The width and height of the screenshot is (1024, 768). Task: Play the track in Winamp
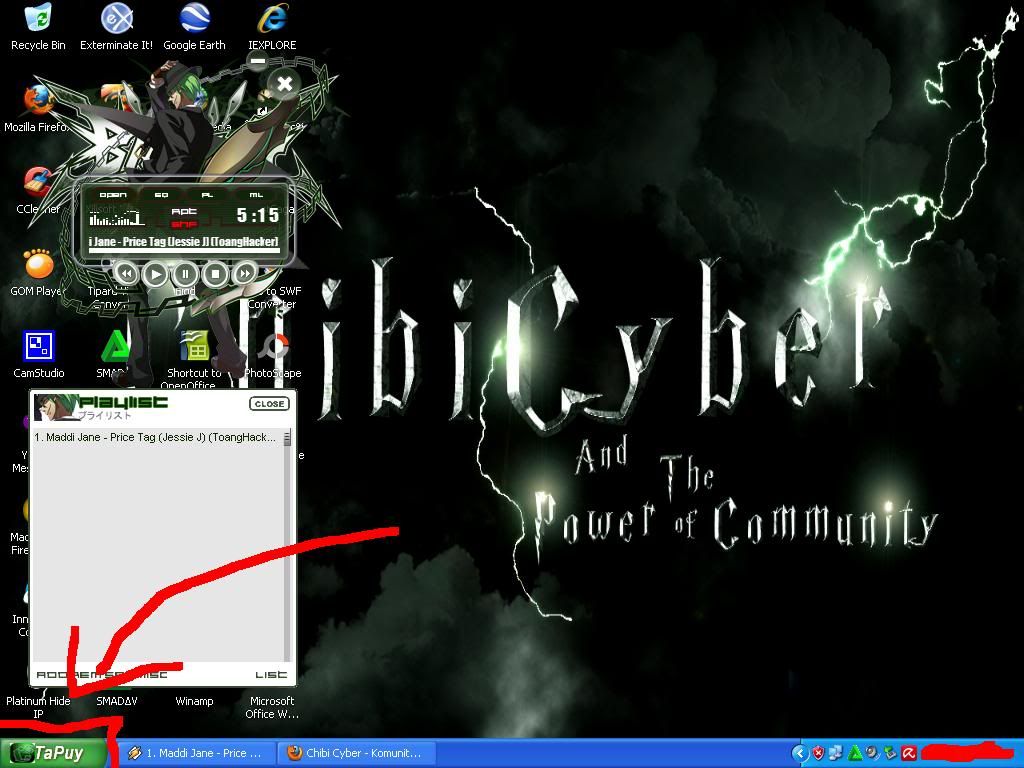pos(155,274)
